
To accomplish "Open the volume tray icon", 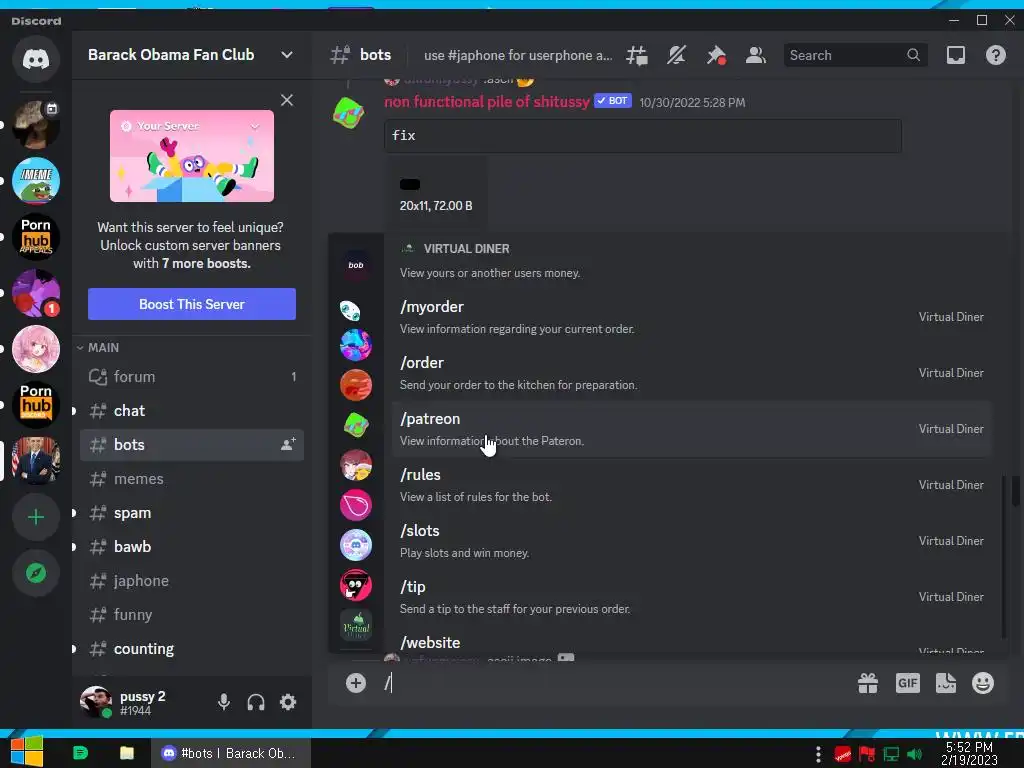I will pyautogui.click(x=914, y=755).
